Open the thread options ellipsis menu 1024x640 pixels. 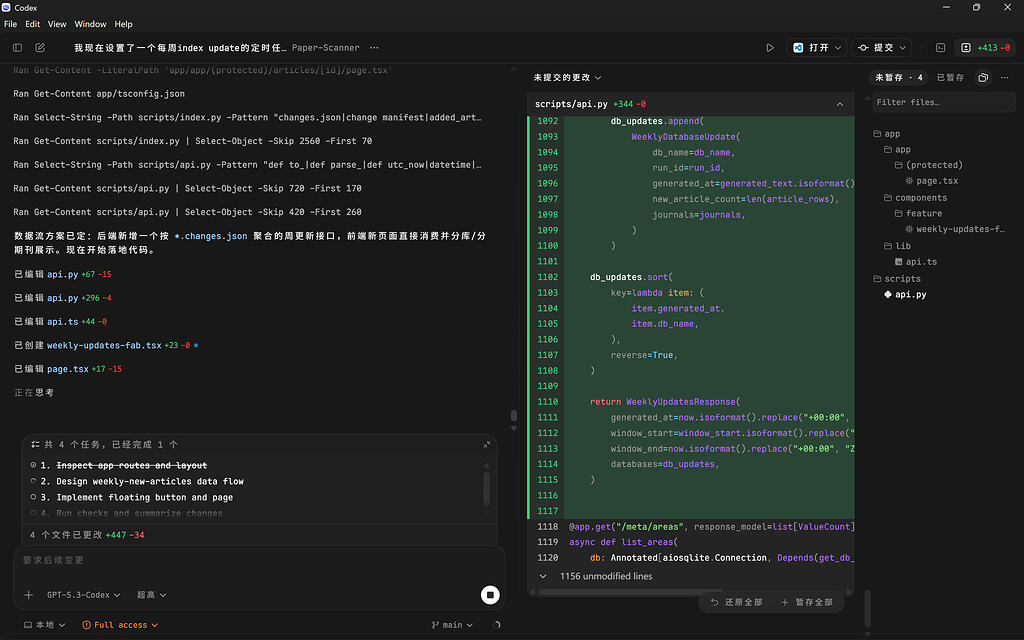374,48
